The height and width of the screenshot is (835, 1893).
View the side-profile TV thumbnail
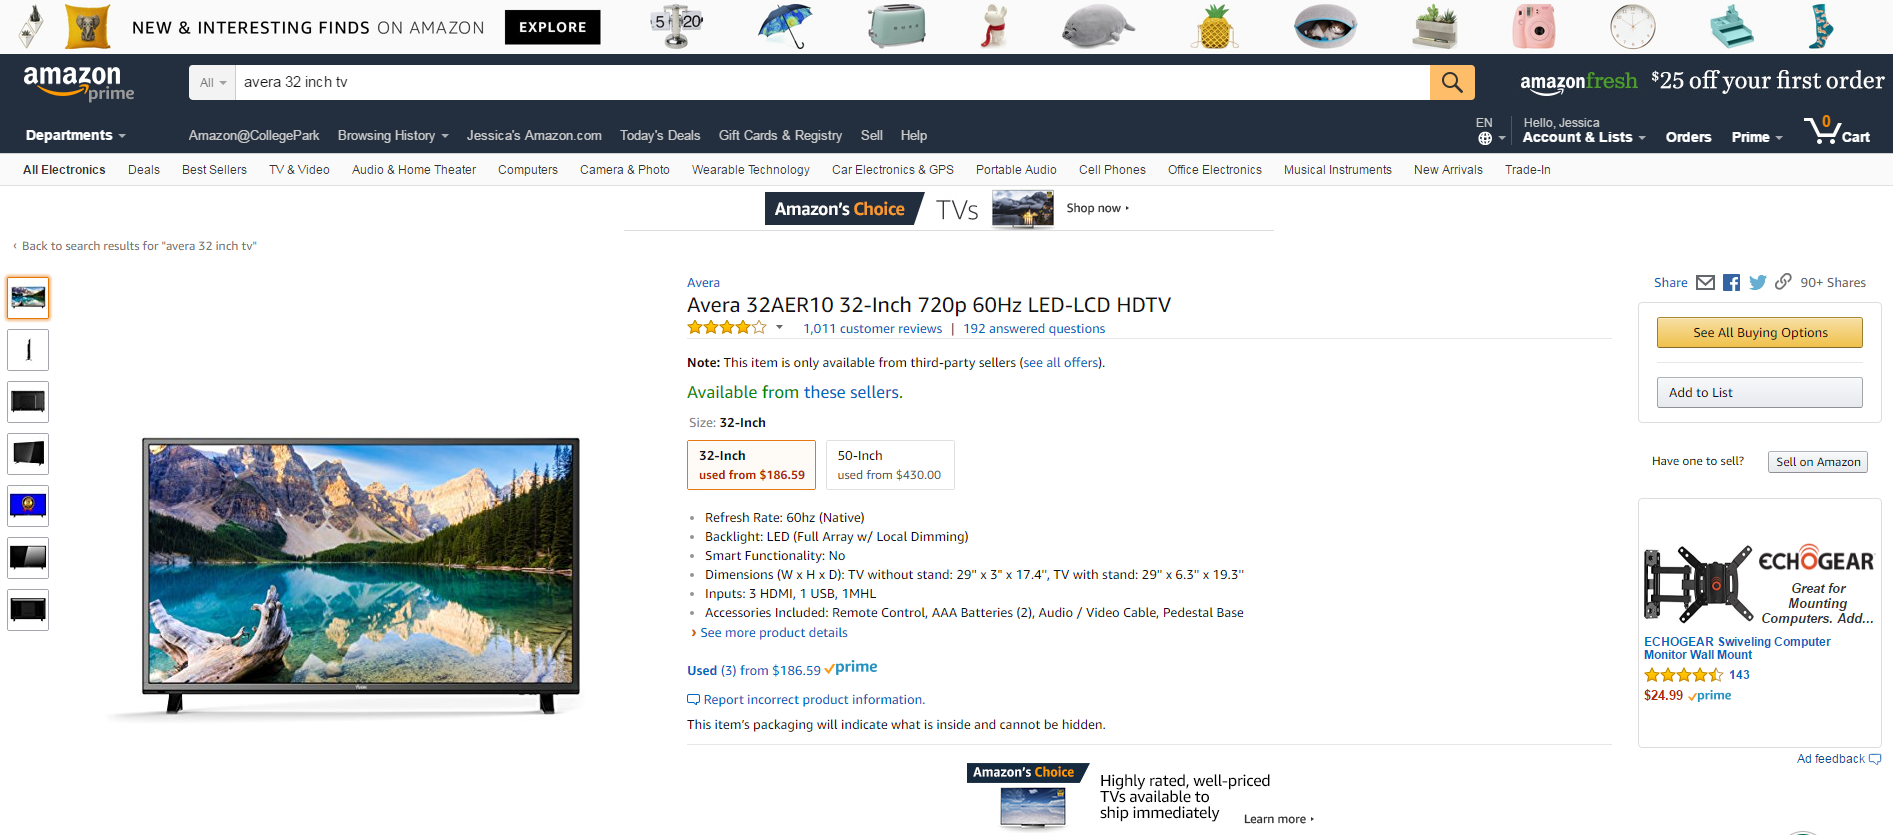pos(28,350)
